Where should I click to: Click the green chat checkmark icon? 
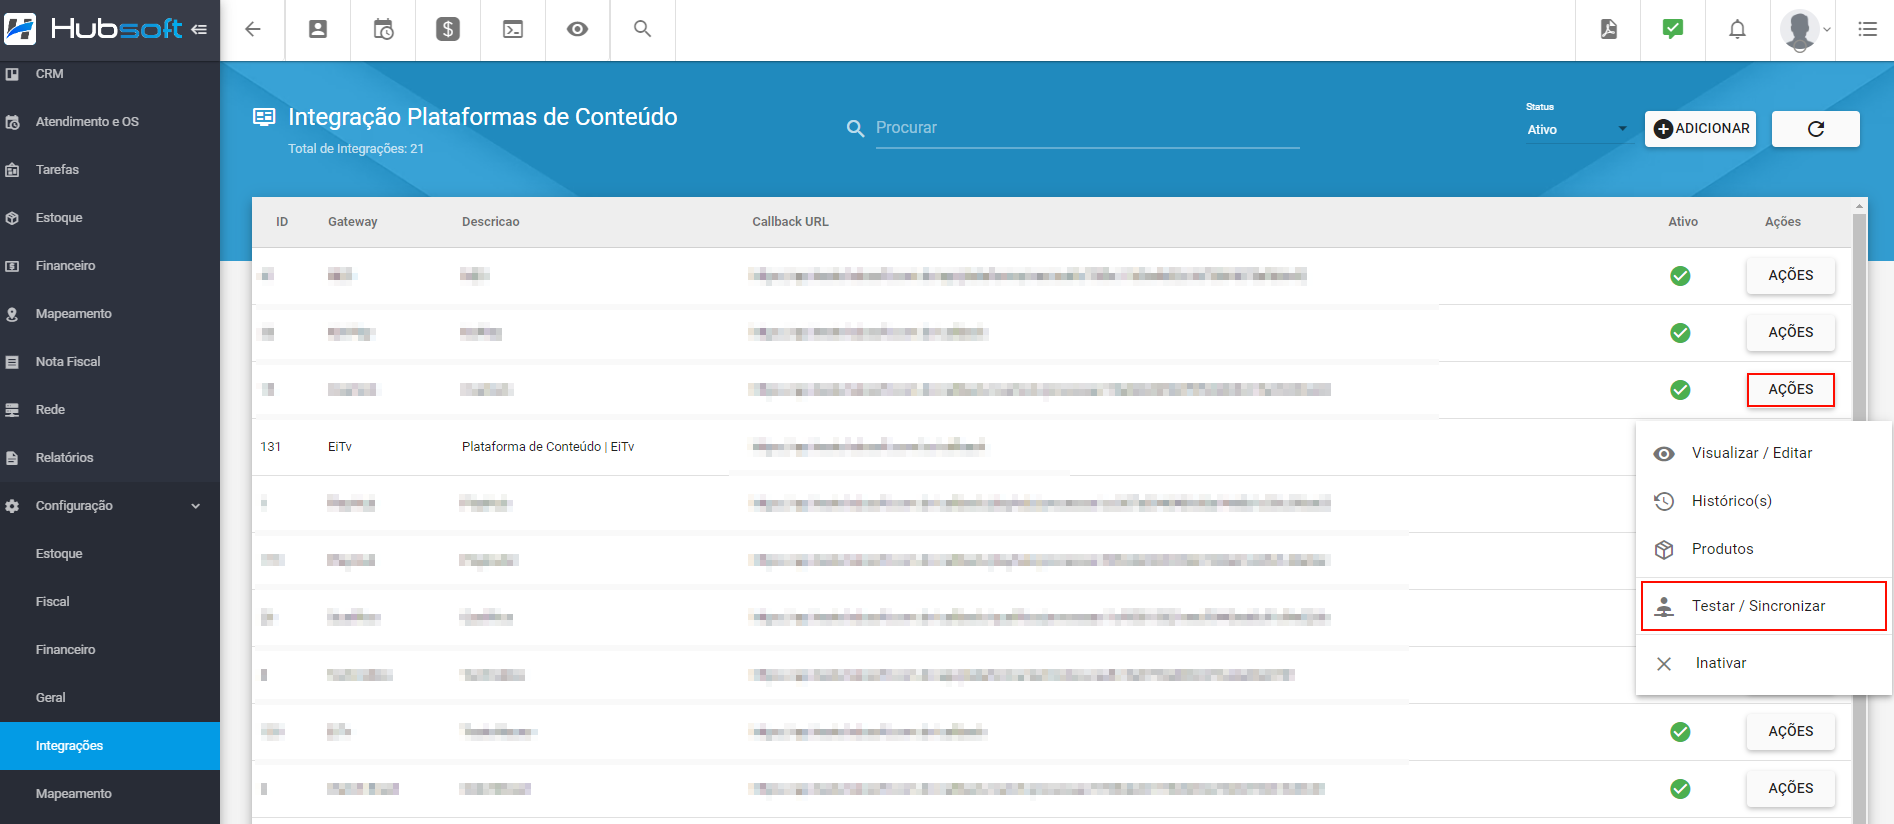pyautogui.click(x=1673, y=29)
